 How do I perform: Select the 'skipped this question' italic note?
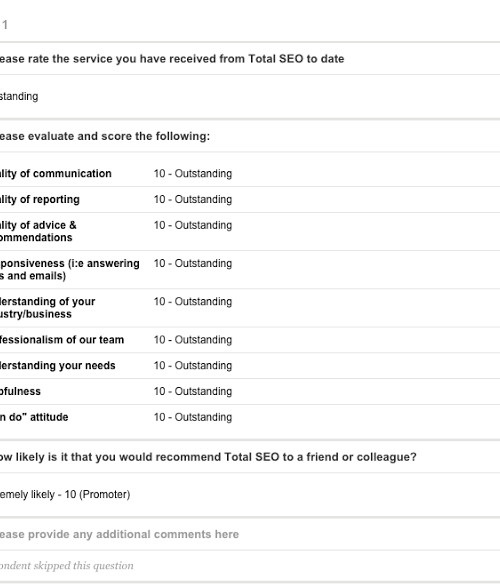[x=67, y=566]
